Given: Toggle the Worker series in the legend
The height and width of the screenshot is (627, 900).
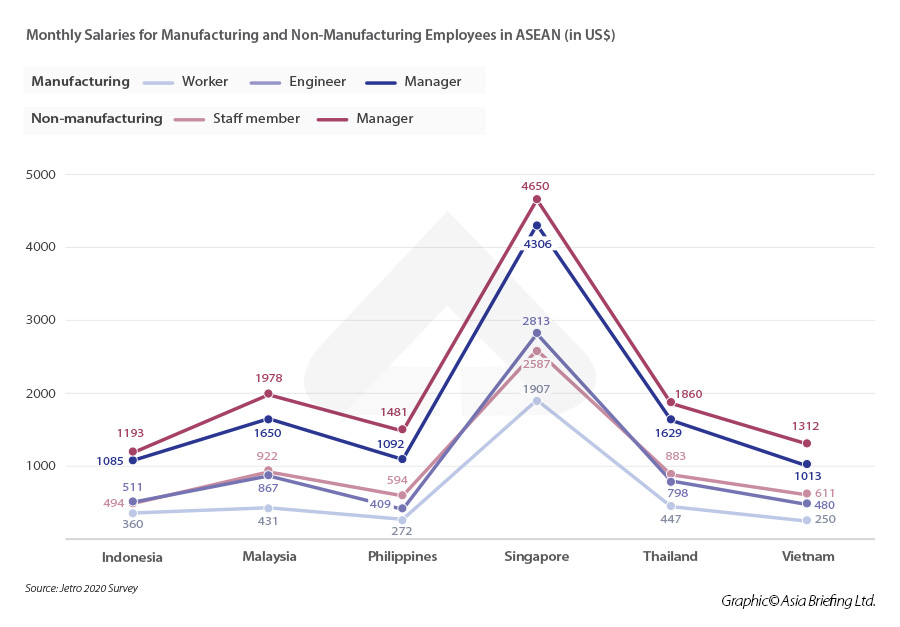Looking at the screenshot, I should point(205,82).
